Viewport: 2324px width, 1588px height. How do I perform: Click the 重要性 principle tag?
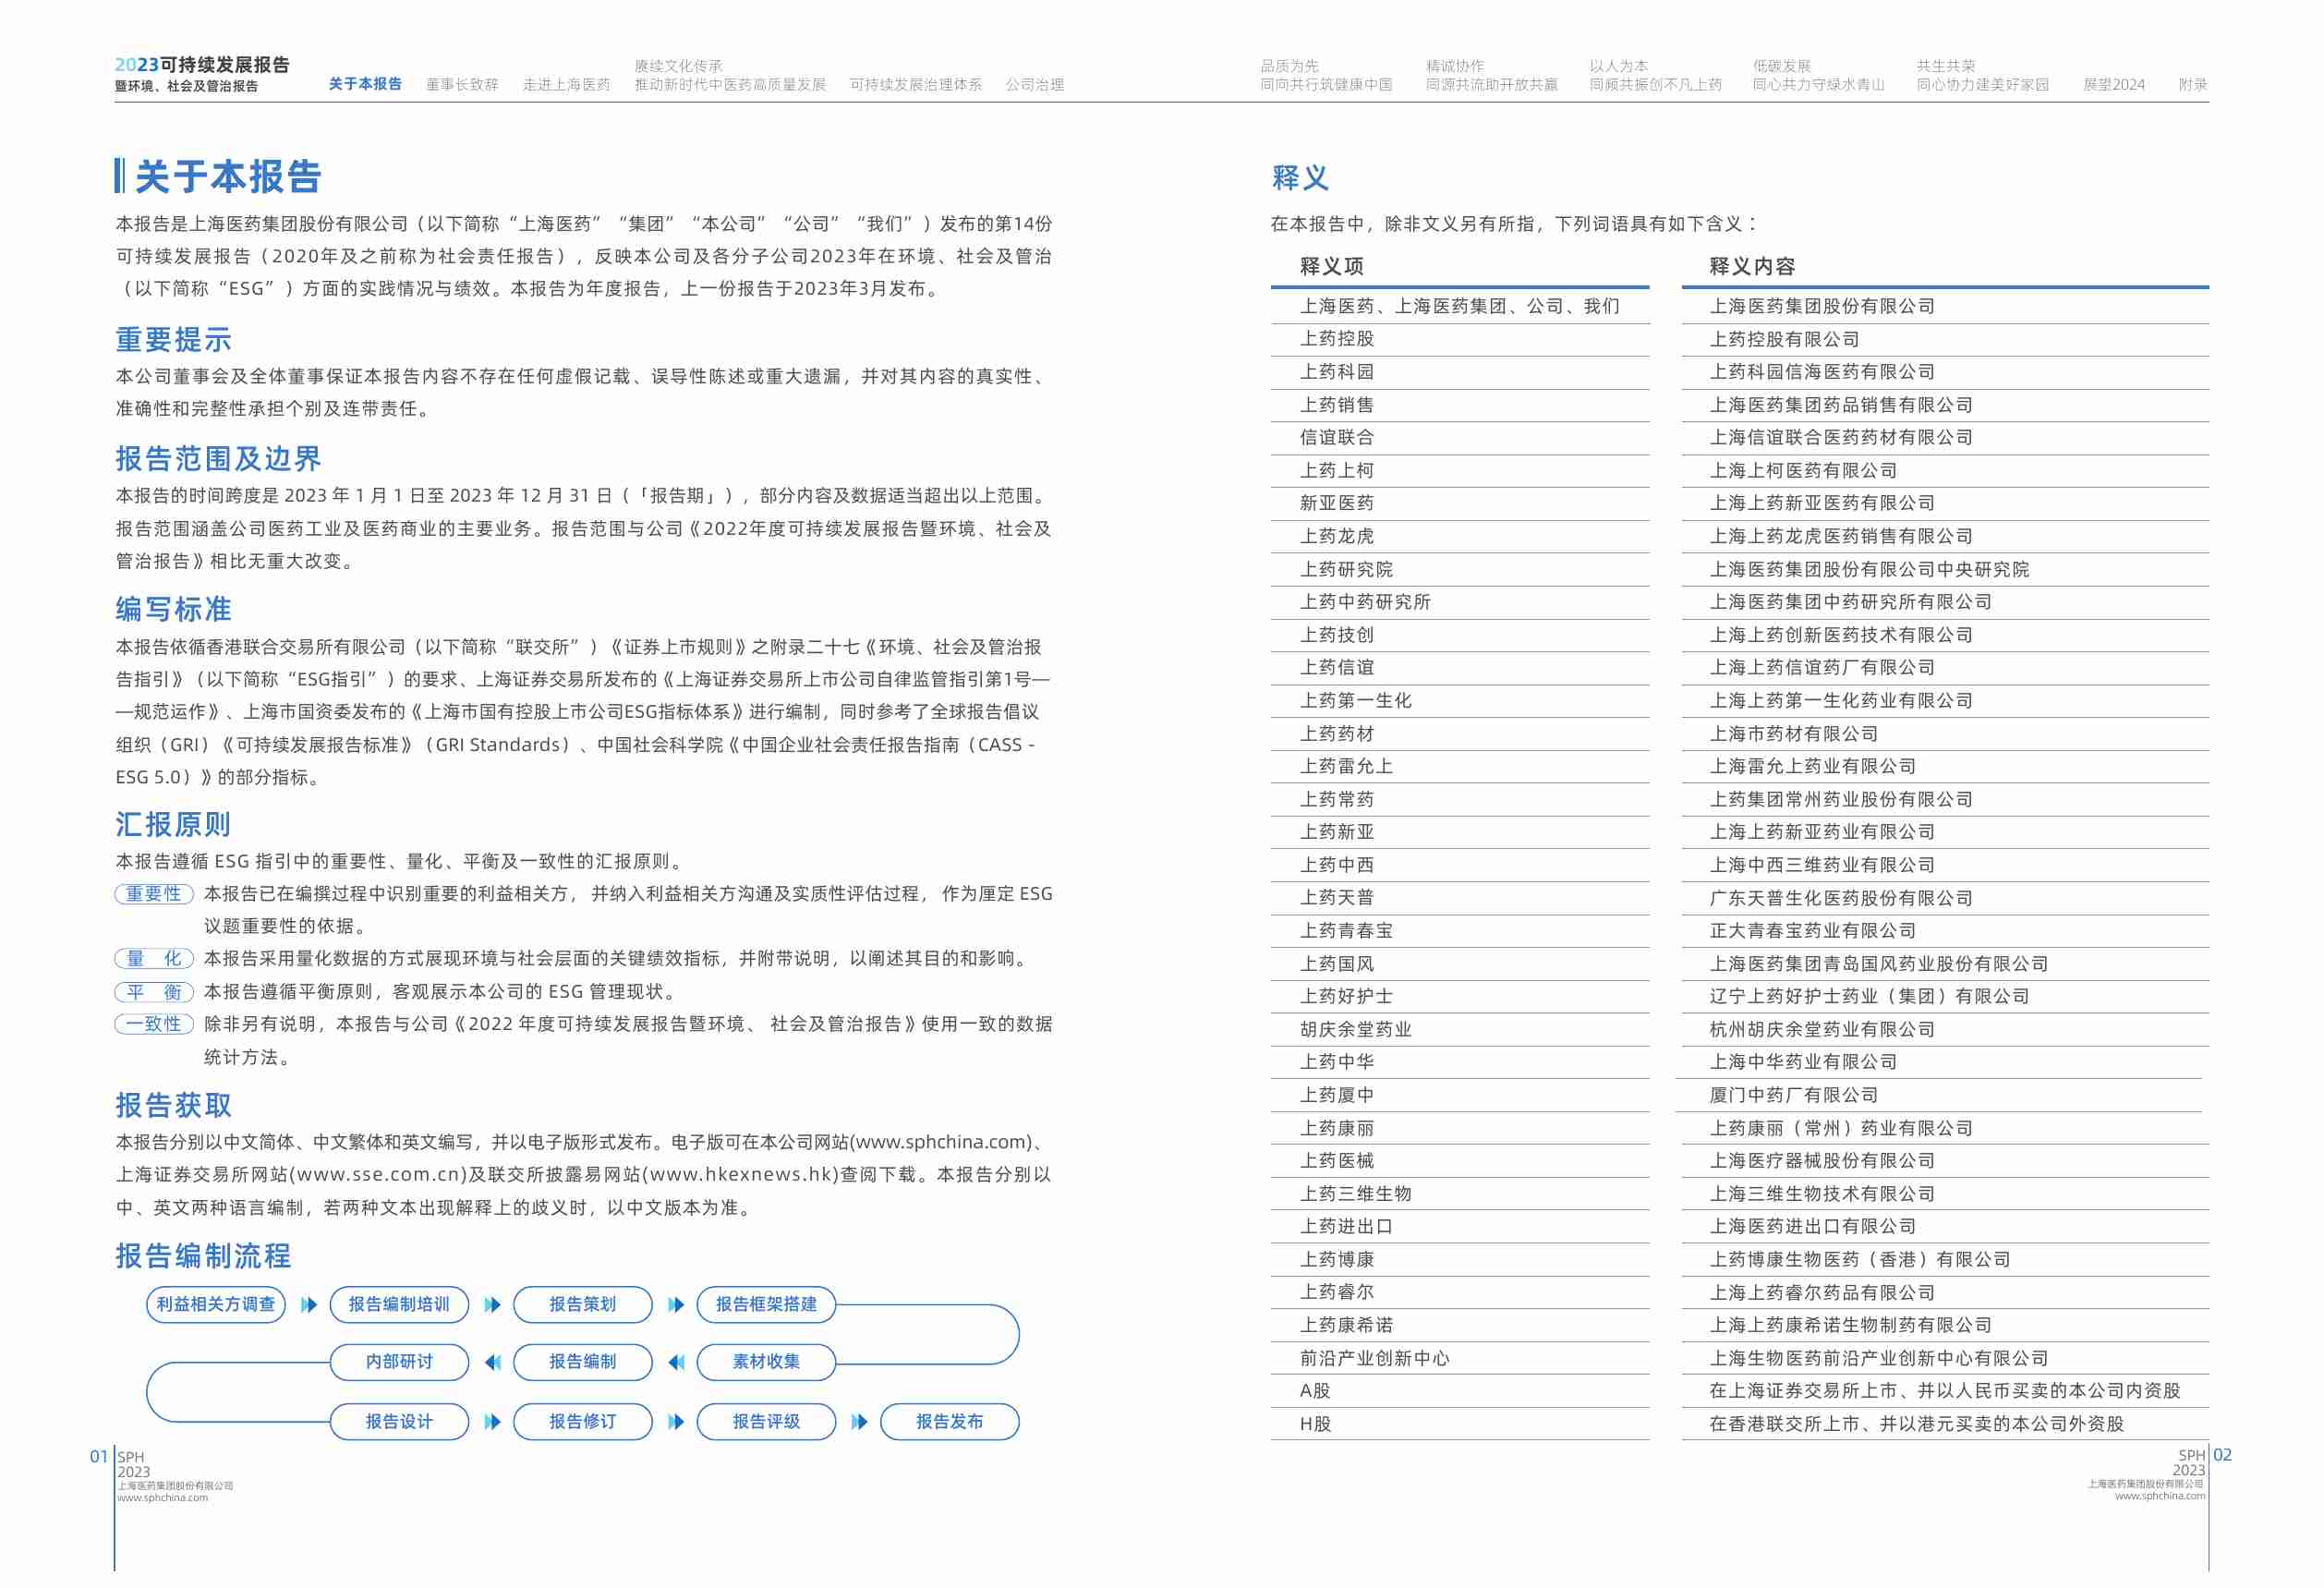click(154, 894)
